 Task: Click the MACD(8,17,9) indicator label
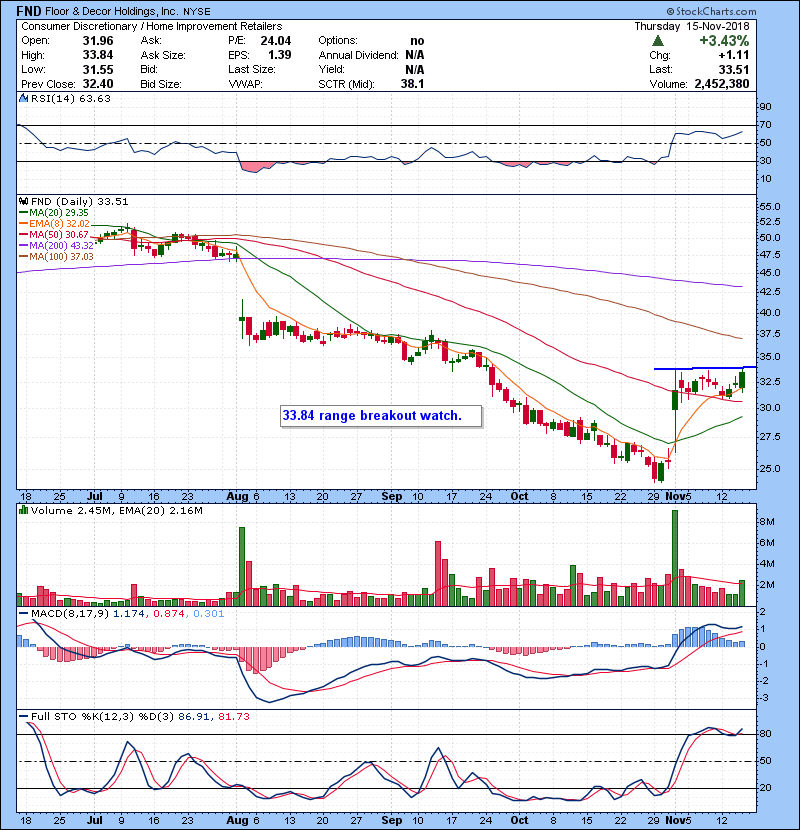(70, 614)
